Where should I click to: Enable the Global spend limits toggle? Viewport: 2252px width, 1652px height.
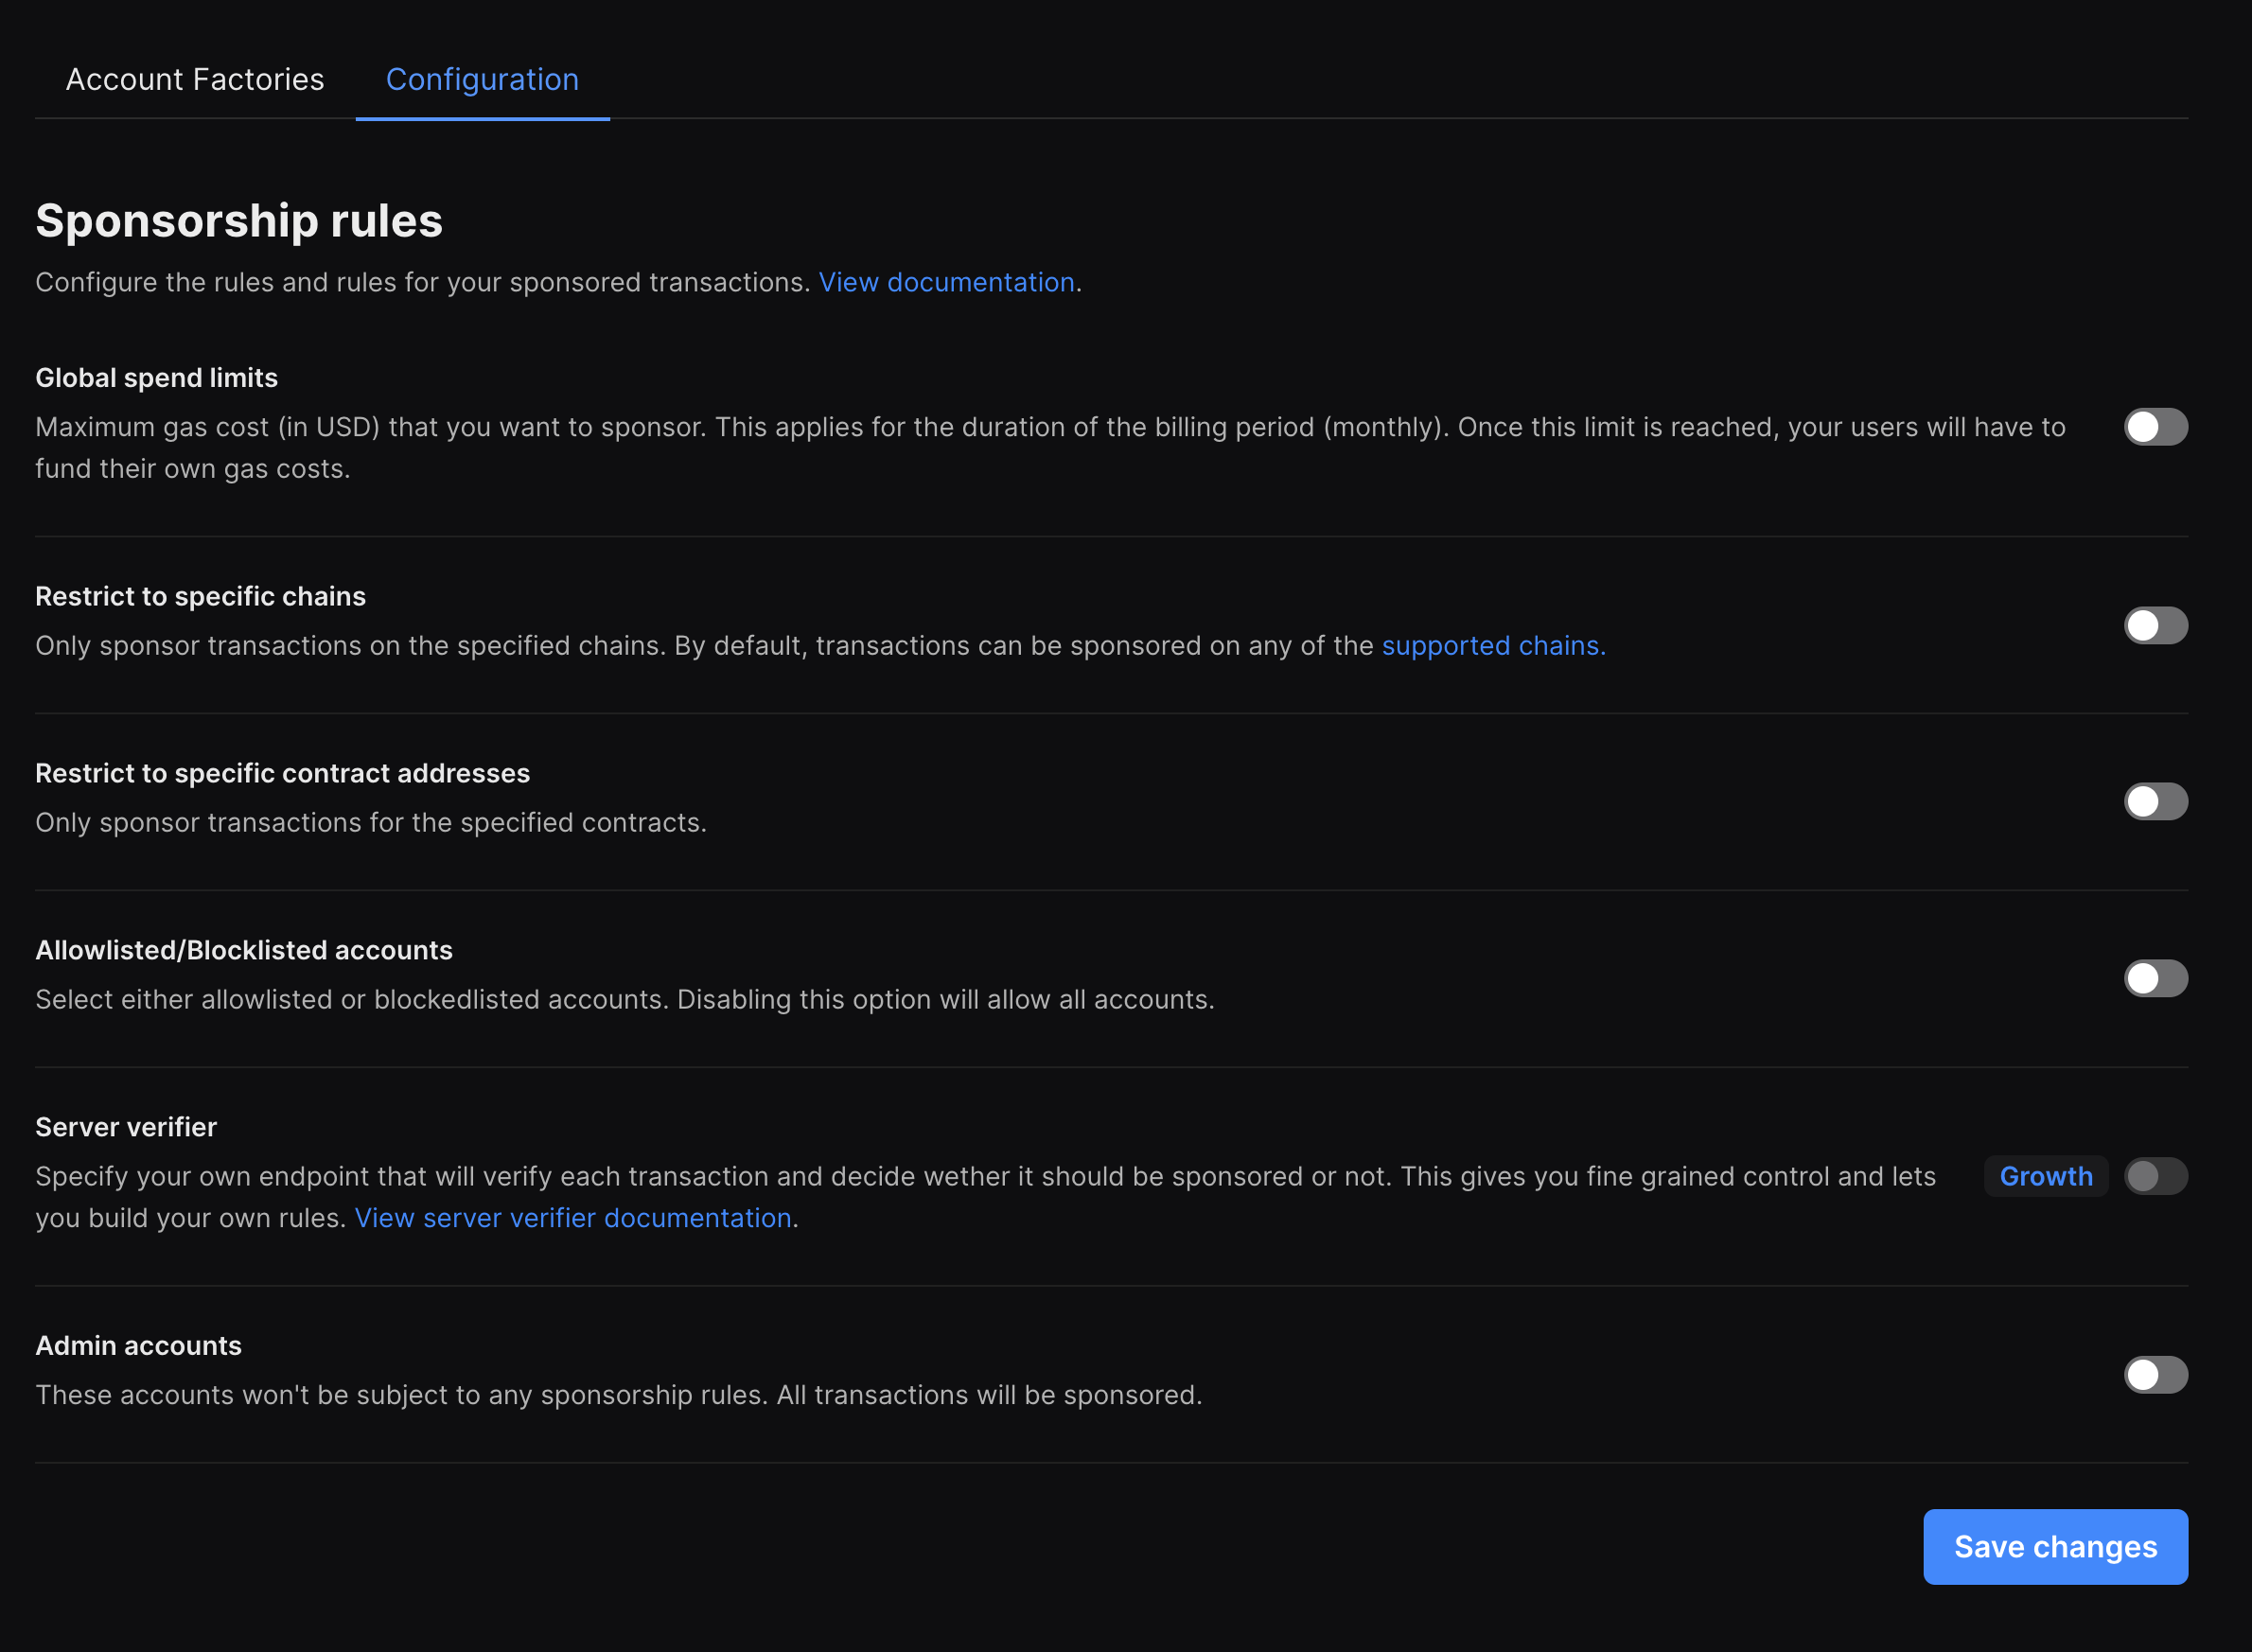[2155, 427]
